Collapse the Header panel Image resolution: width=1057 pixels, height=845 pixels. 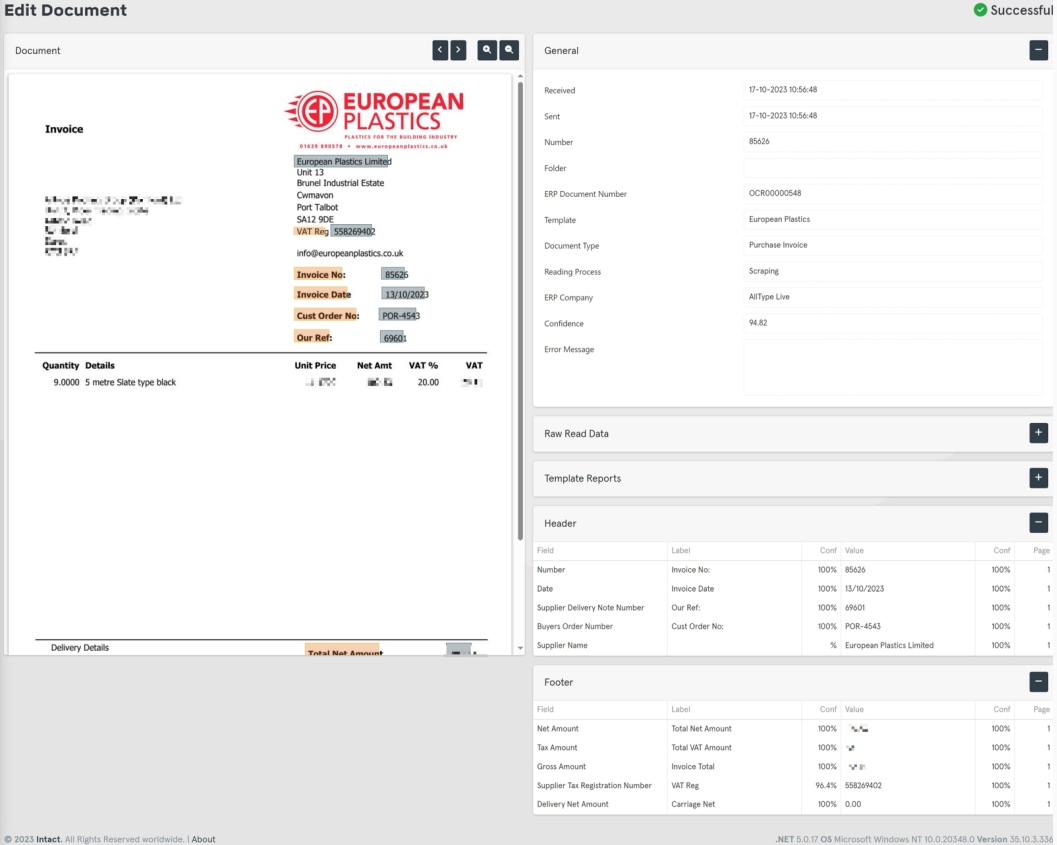(x=1038, y=522)
